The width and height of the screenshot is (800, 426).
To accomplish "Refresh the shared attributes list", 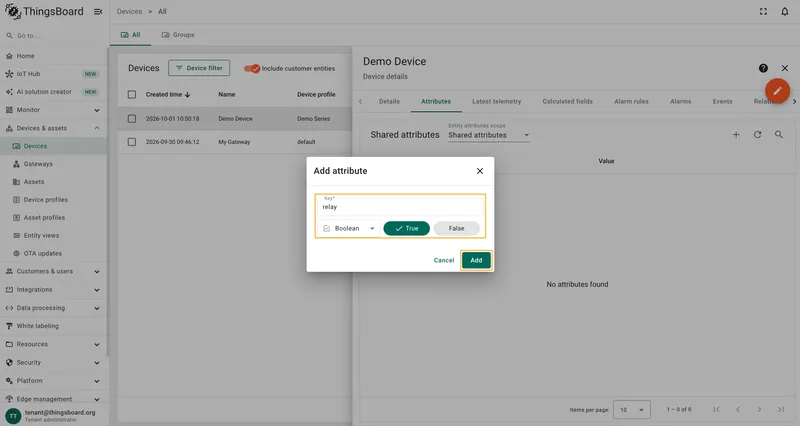I will pyautogui.click(x=757, y=135).
